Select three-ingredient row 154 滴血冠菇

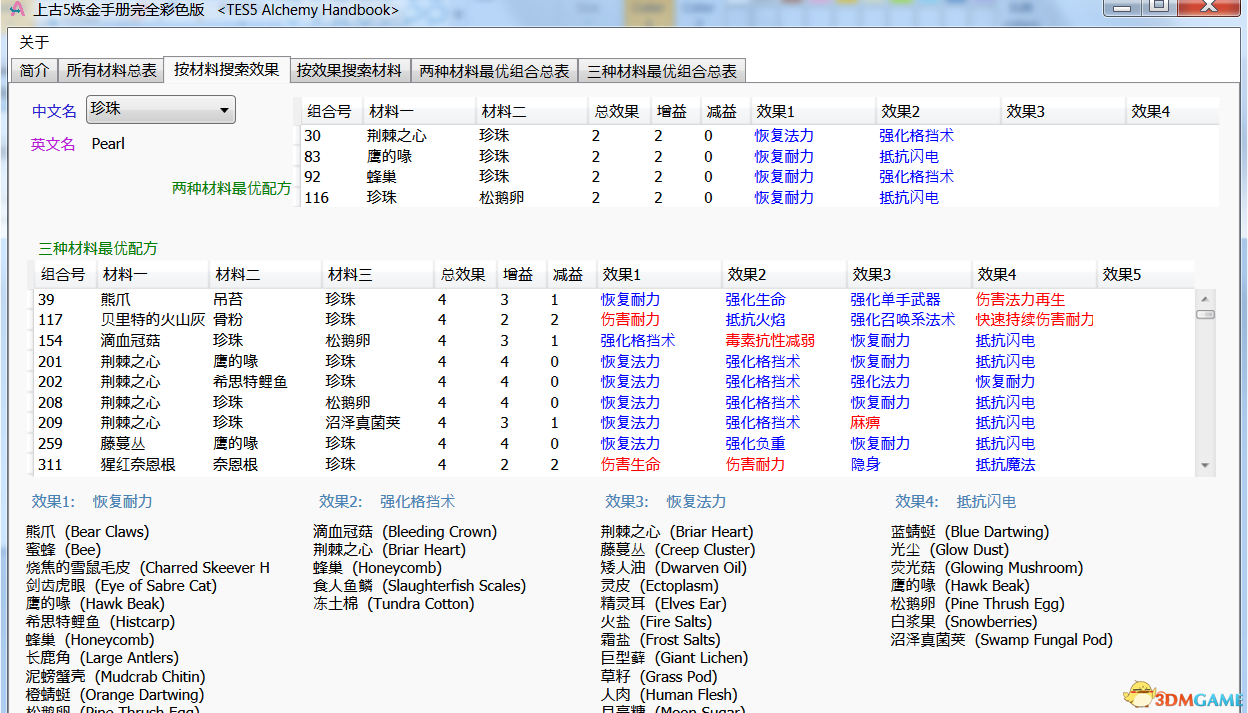pos(614,340)
